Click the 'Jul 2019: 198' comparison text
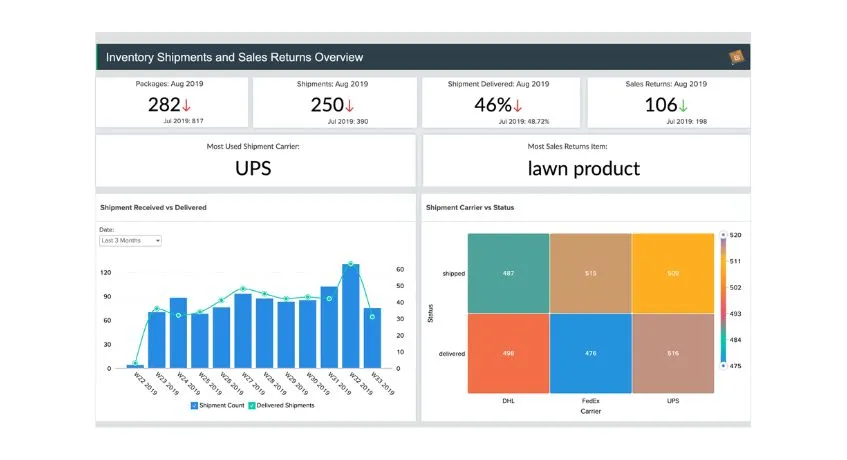 pyautogui.click(x=687, y=121)
